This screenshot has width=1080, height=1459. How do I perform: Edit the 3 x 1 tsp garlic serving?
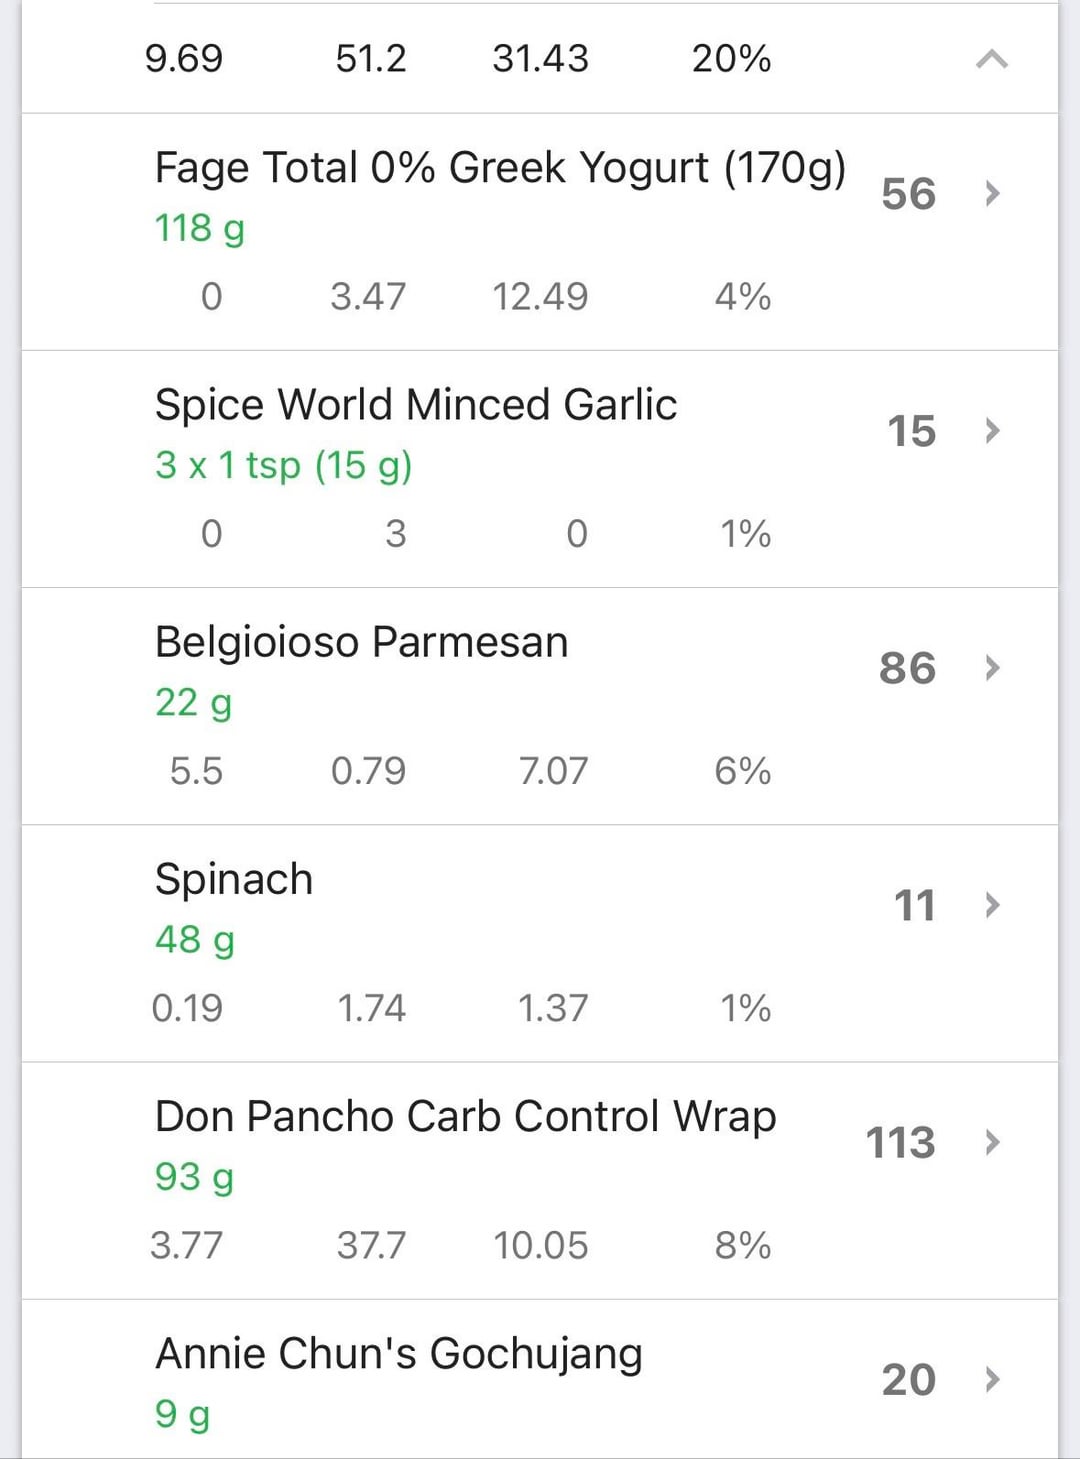(x=283, y=466)
